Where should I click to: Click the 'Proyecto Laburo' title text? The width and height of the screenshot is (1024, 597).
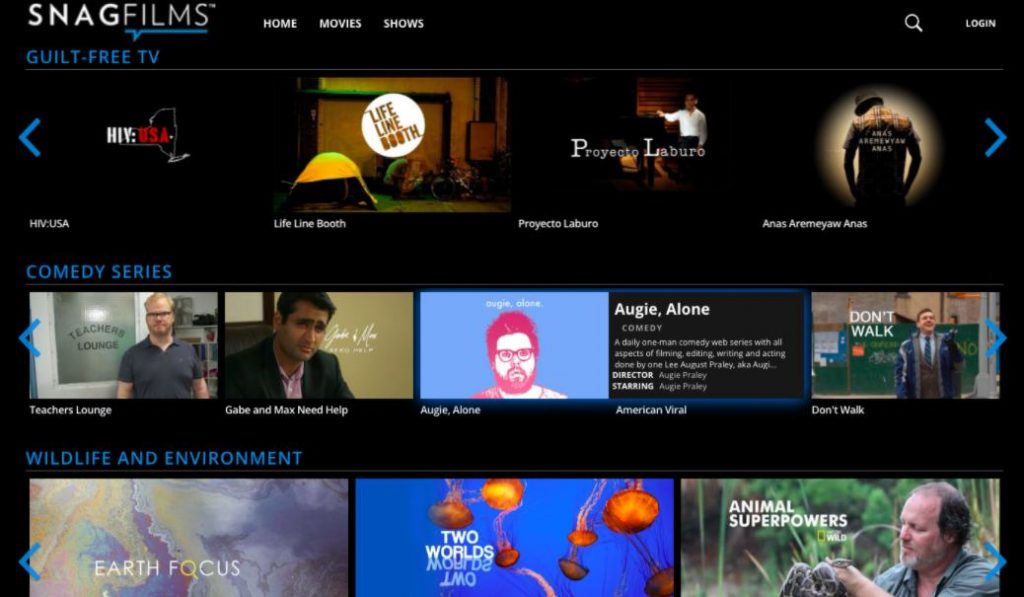coord(558,223)
